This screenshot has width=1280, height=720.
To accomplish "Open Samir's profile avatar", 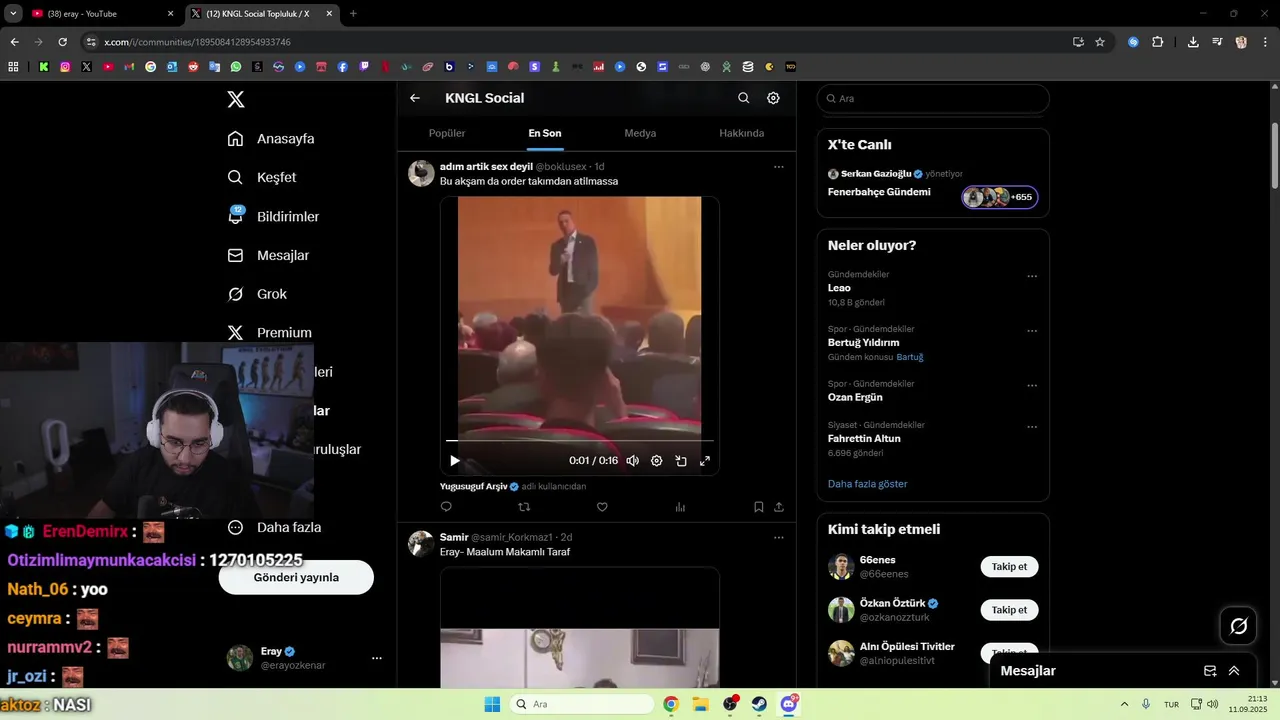I will point(421,544).
